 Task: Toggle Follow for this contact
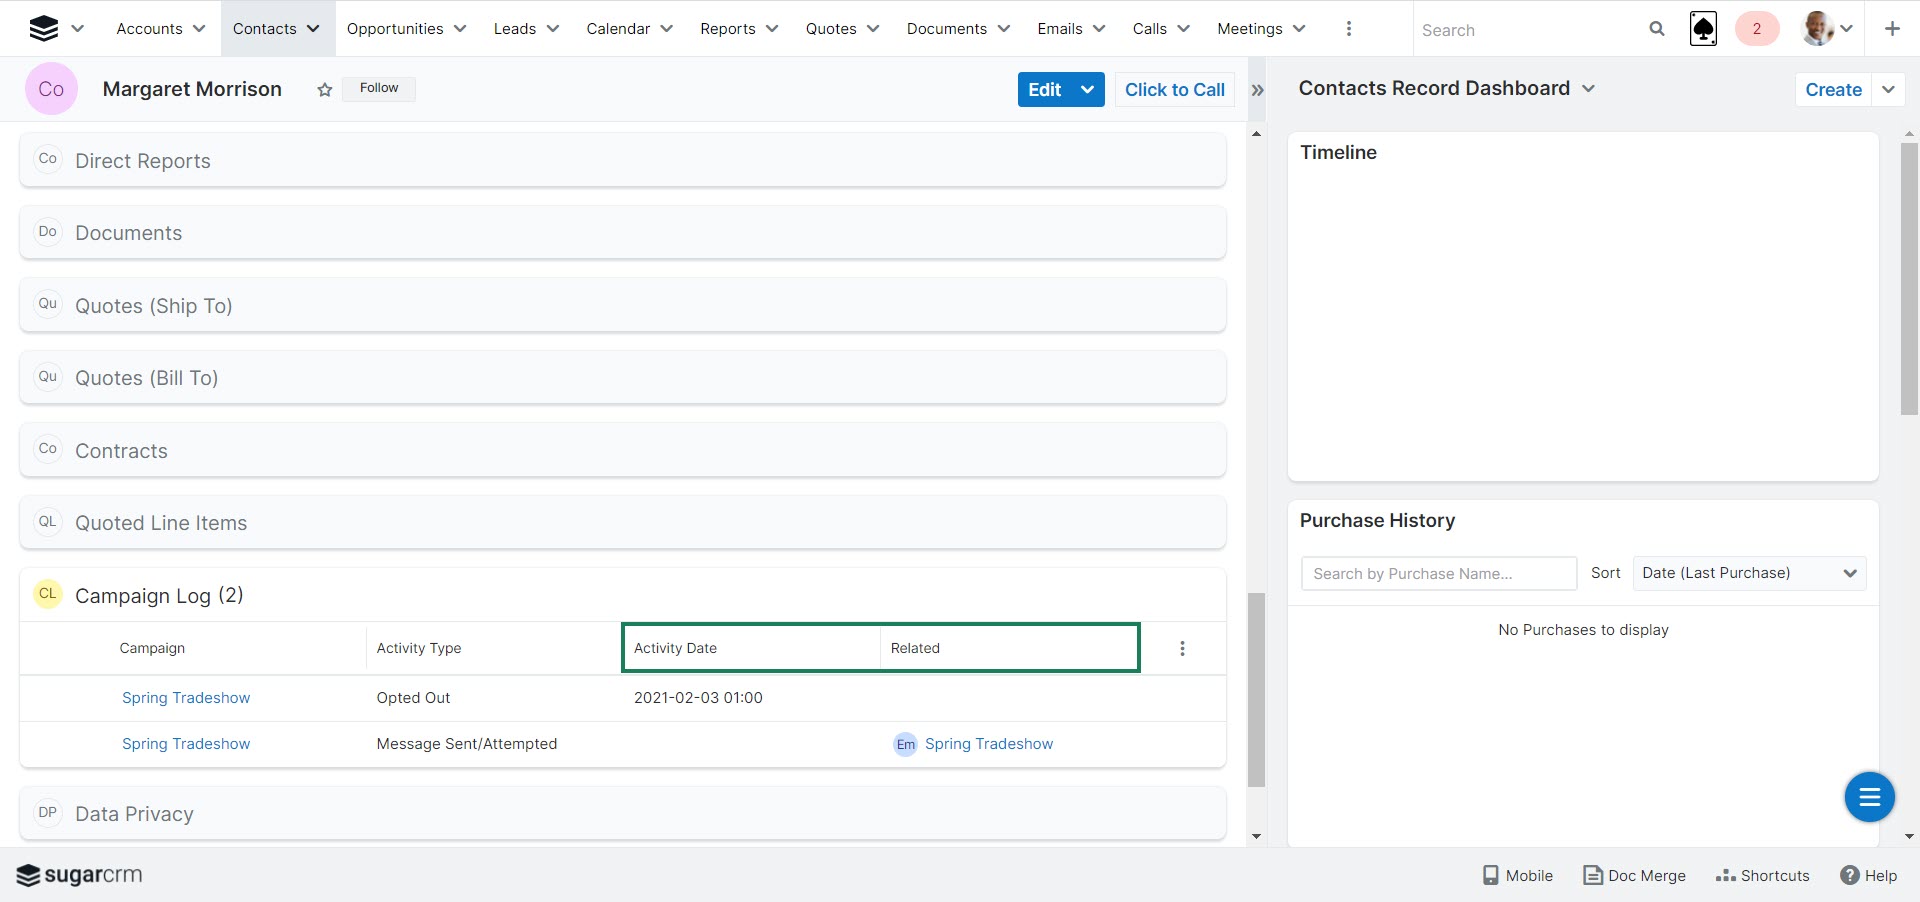(379, 88)
